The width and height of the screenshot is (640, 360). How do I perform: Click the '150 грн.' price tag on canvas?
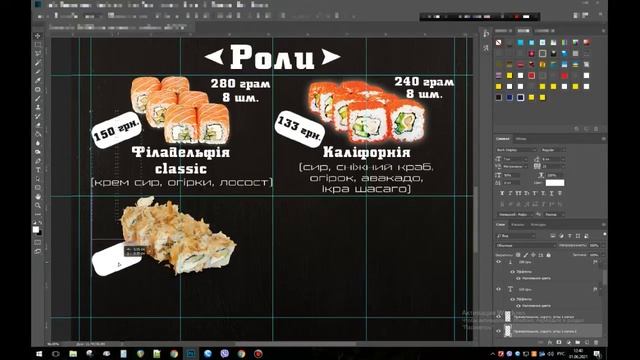pyautogui.click(x=116, y=130)
